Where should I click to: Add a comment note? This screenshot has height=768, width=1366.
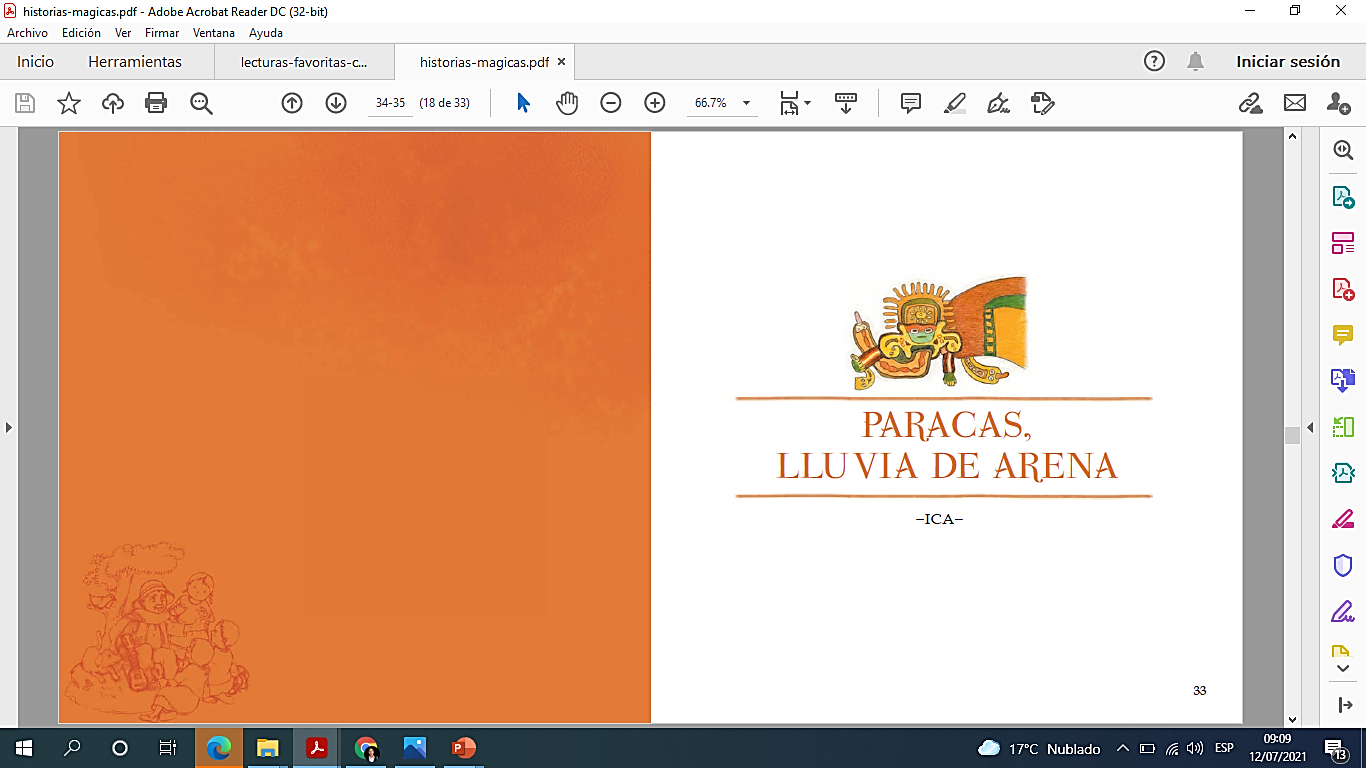tap(911, 103)
